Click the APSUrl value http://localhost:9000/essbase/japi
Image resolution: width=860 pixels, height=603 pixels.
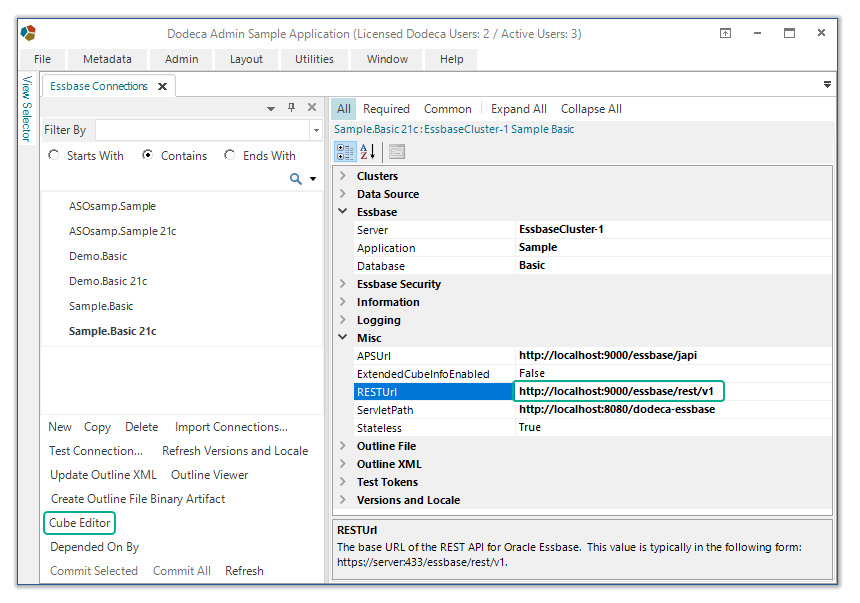(608, 356)
